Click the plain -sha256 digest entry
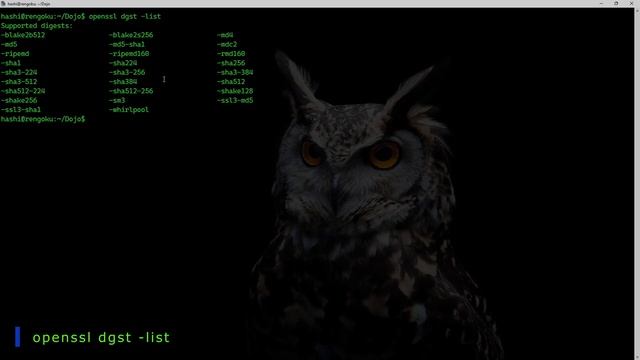 (231, 63)
